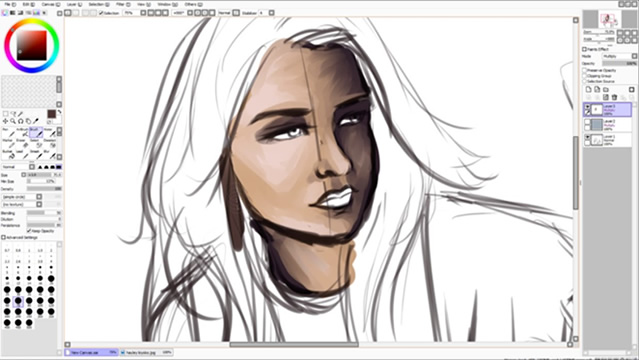Enable Selection Source checkbox

(584, 81)
